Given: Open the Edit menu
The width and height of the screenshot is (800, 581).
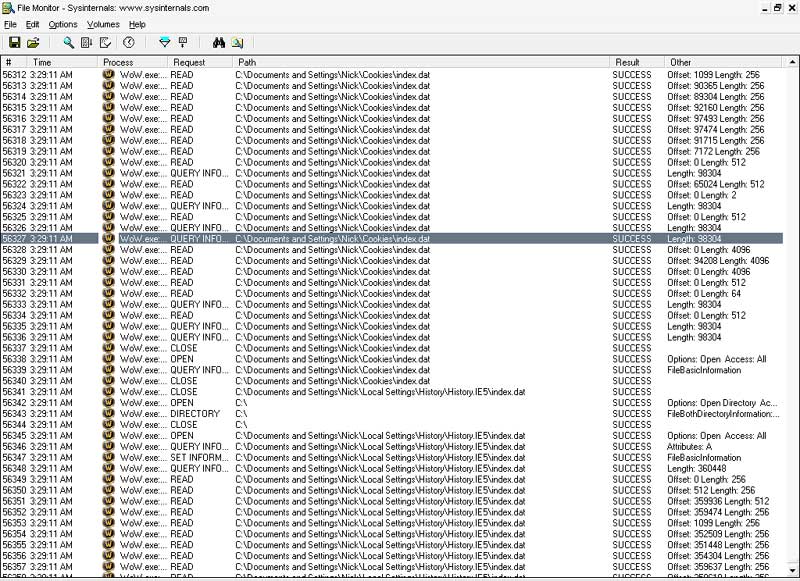Looking at the screenshot, I should [32, 24].
